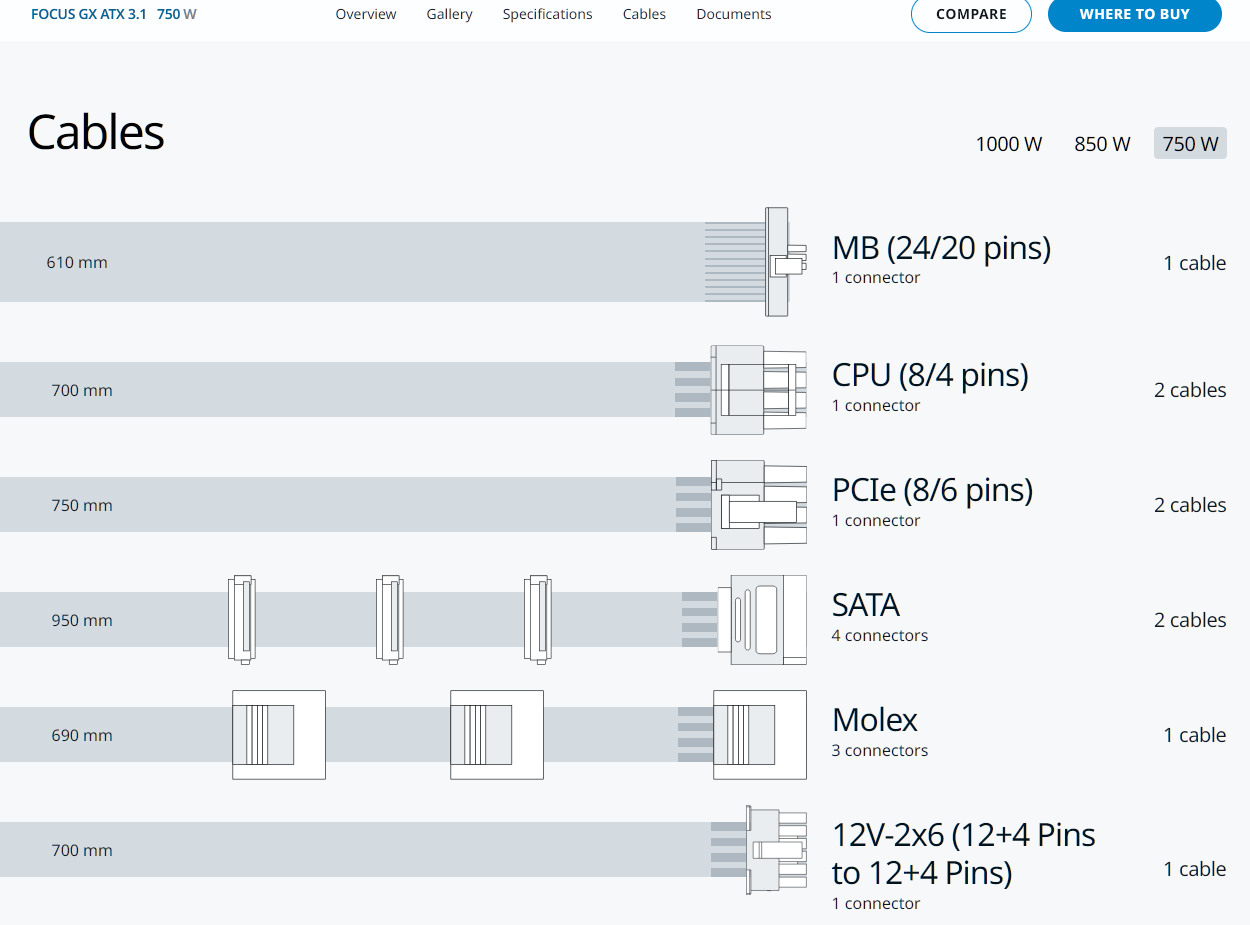
Task: Click the PCIe 8/6 pin connector illustration
Action: 758,505
